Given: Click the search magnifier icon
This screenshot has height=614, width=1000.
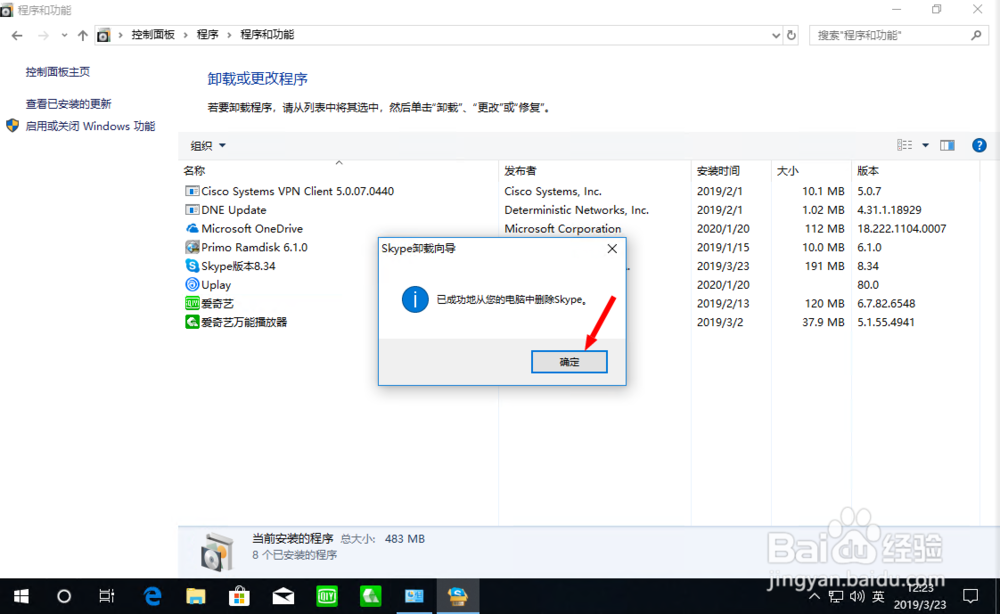Looking at the screenshot, I should click(976, 35).
